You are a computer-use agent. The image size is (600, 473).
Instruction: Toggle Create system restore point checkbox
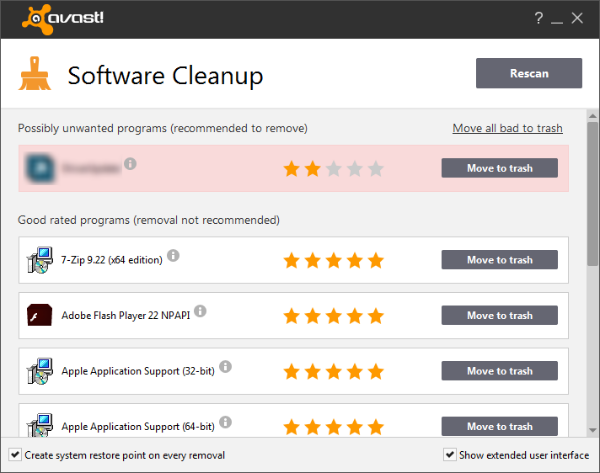[x=13, y=455]
